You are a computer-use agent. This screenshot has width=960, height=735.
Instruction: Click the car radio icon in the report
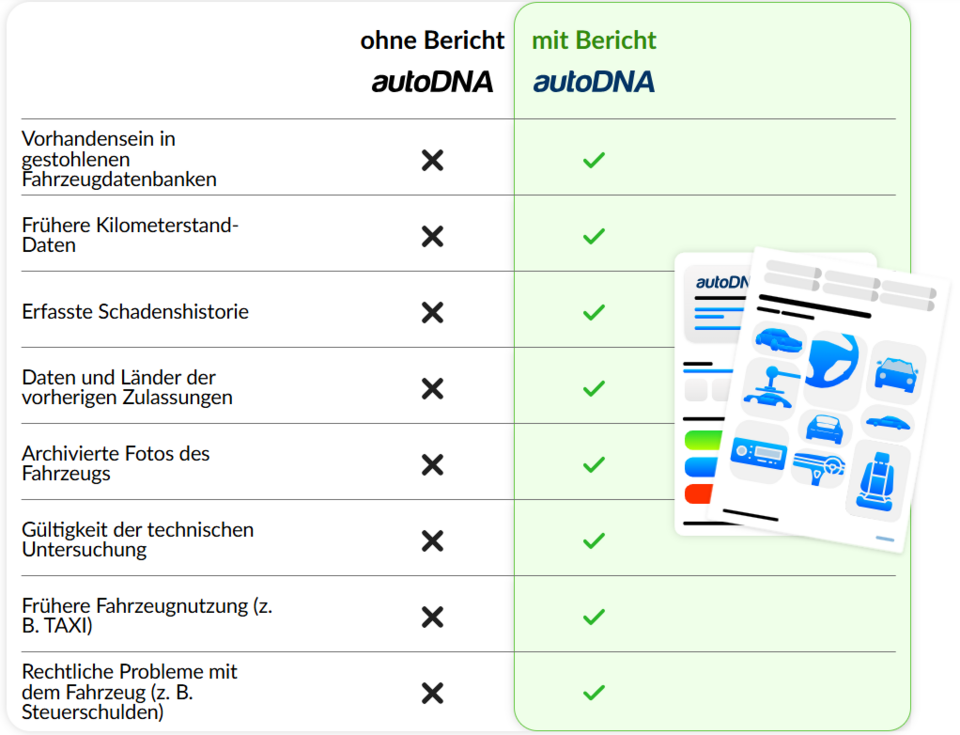tap(759, 454)
